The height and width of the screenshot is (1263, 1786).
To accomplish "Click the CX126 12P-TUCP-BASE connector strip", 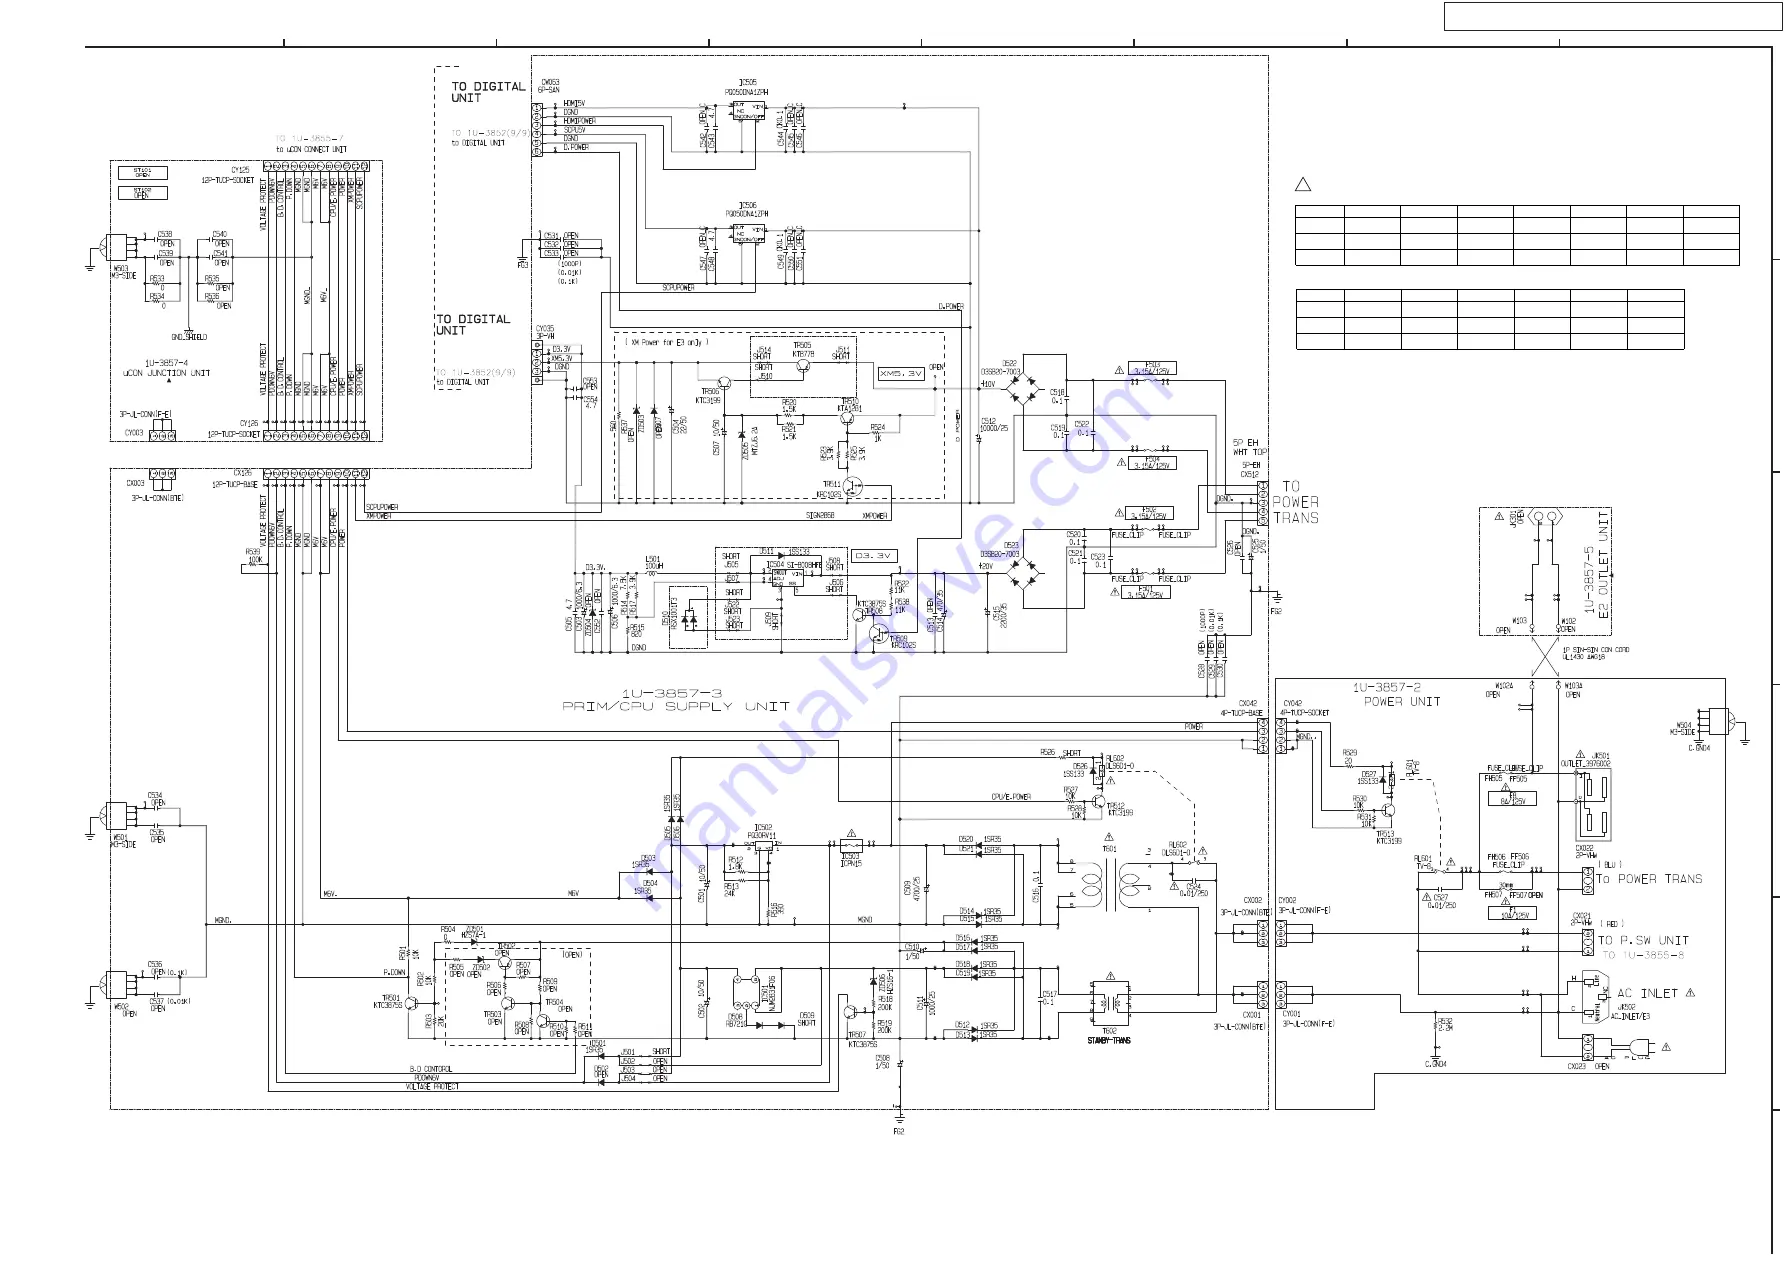I will [316, 474].
